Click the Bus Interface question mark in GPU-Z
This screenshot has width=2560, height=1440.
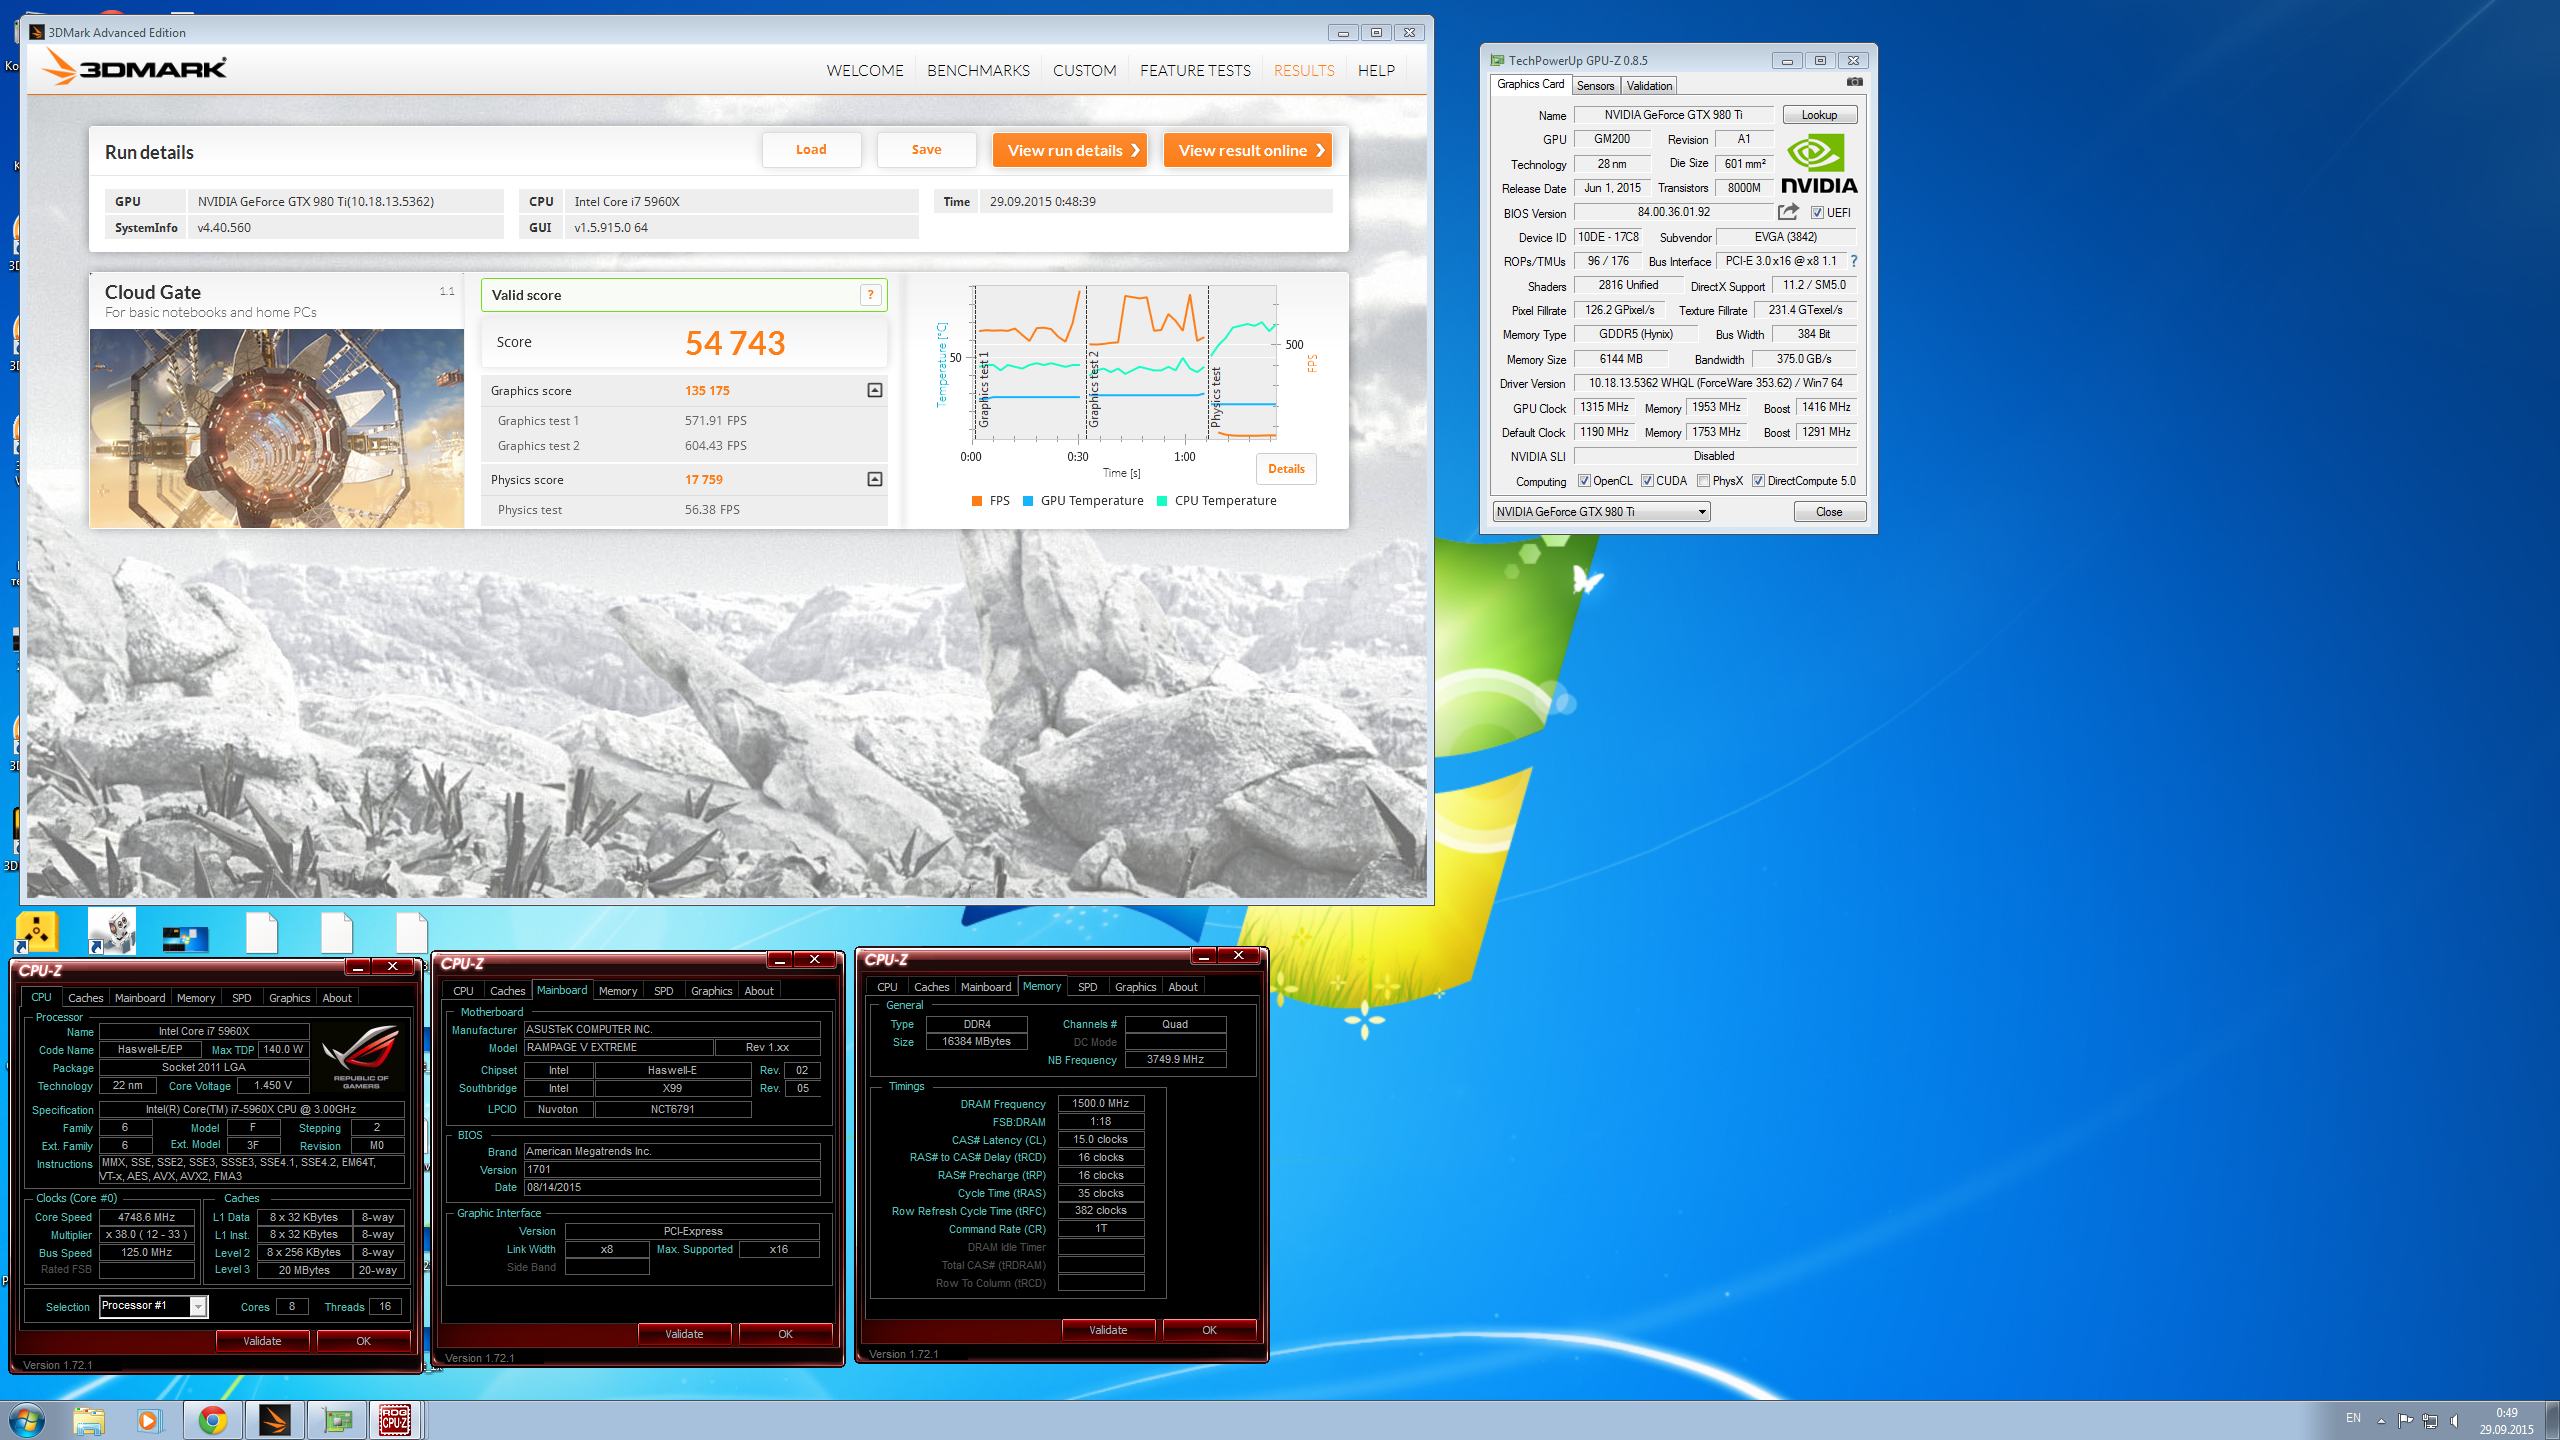(1853, 261)
